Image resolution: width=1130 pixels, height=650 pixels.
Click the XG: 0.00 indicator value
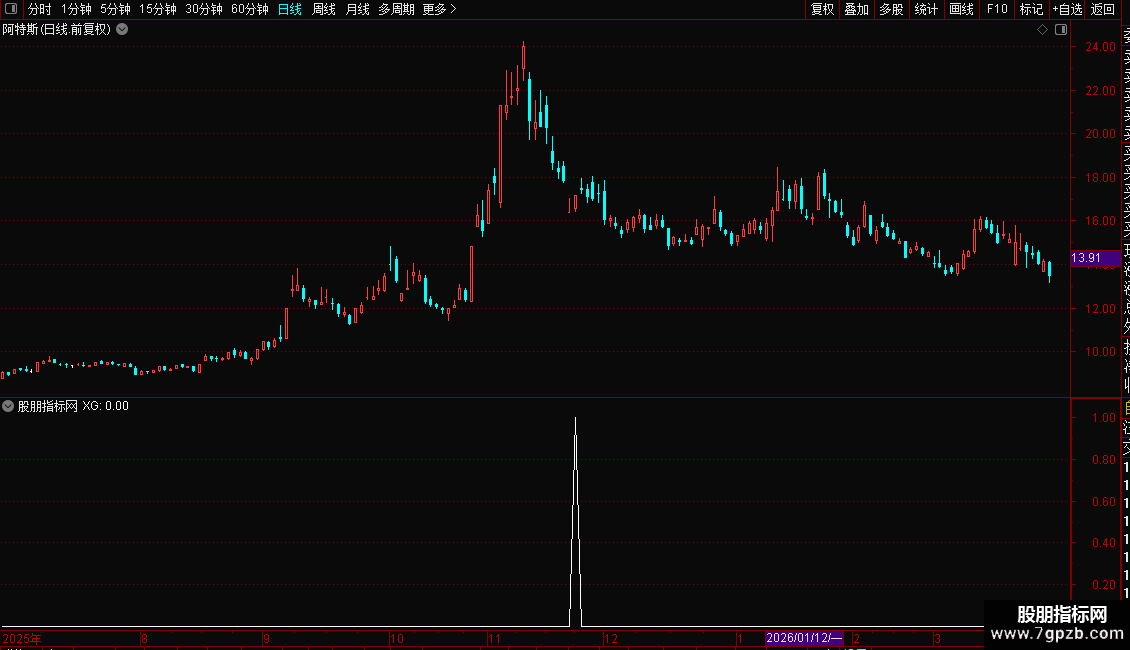105,406
